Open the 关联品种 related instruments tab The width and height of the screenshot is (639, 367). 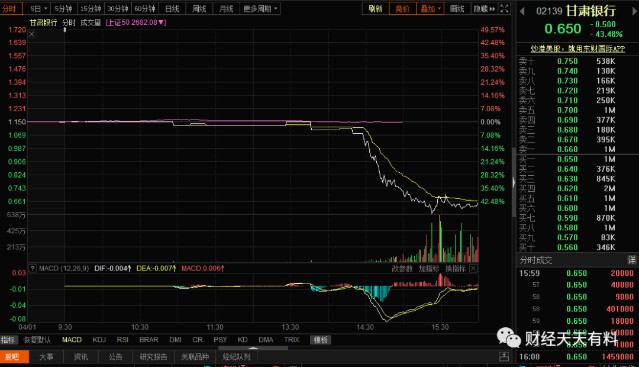point(195,357)
